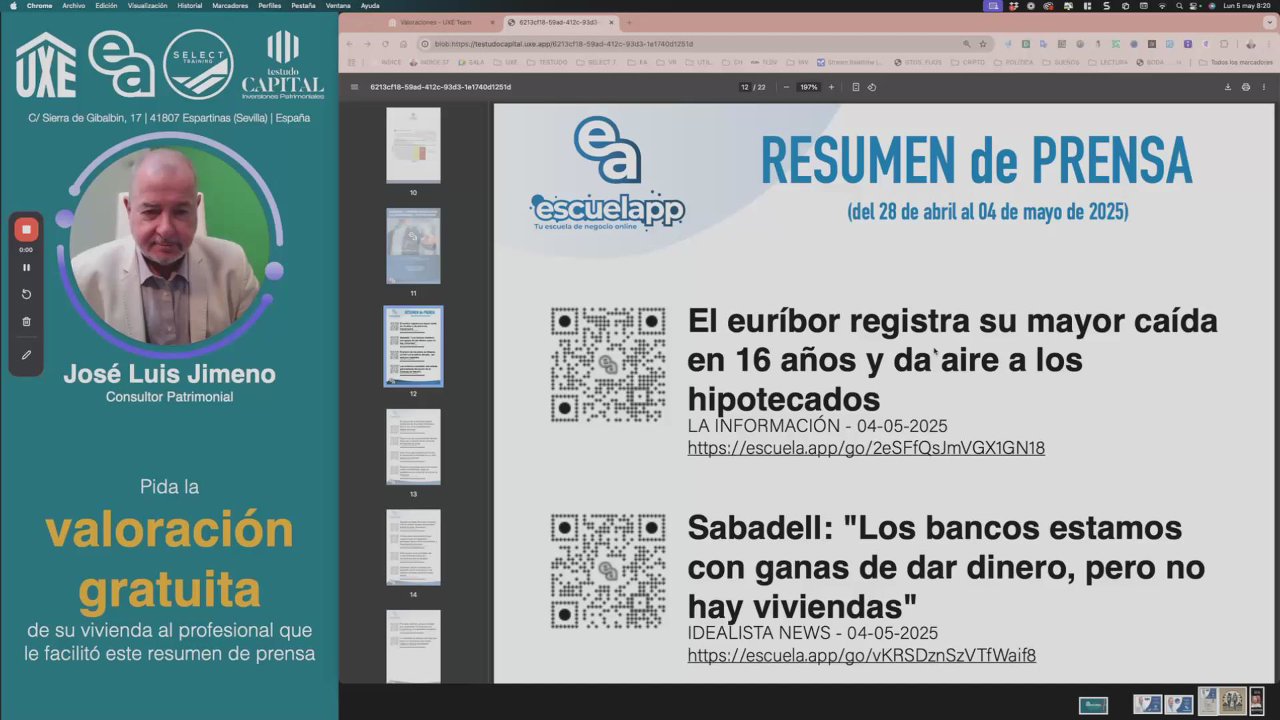Open the BODA bookmark
Screen dimensions: 1280x720
click(1151, 62)
